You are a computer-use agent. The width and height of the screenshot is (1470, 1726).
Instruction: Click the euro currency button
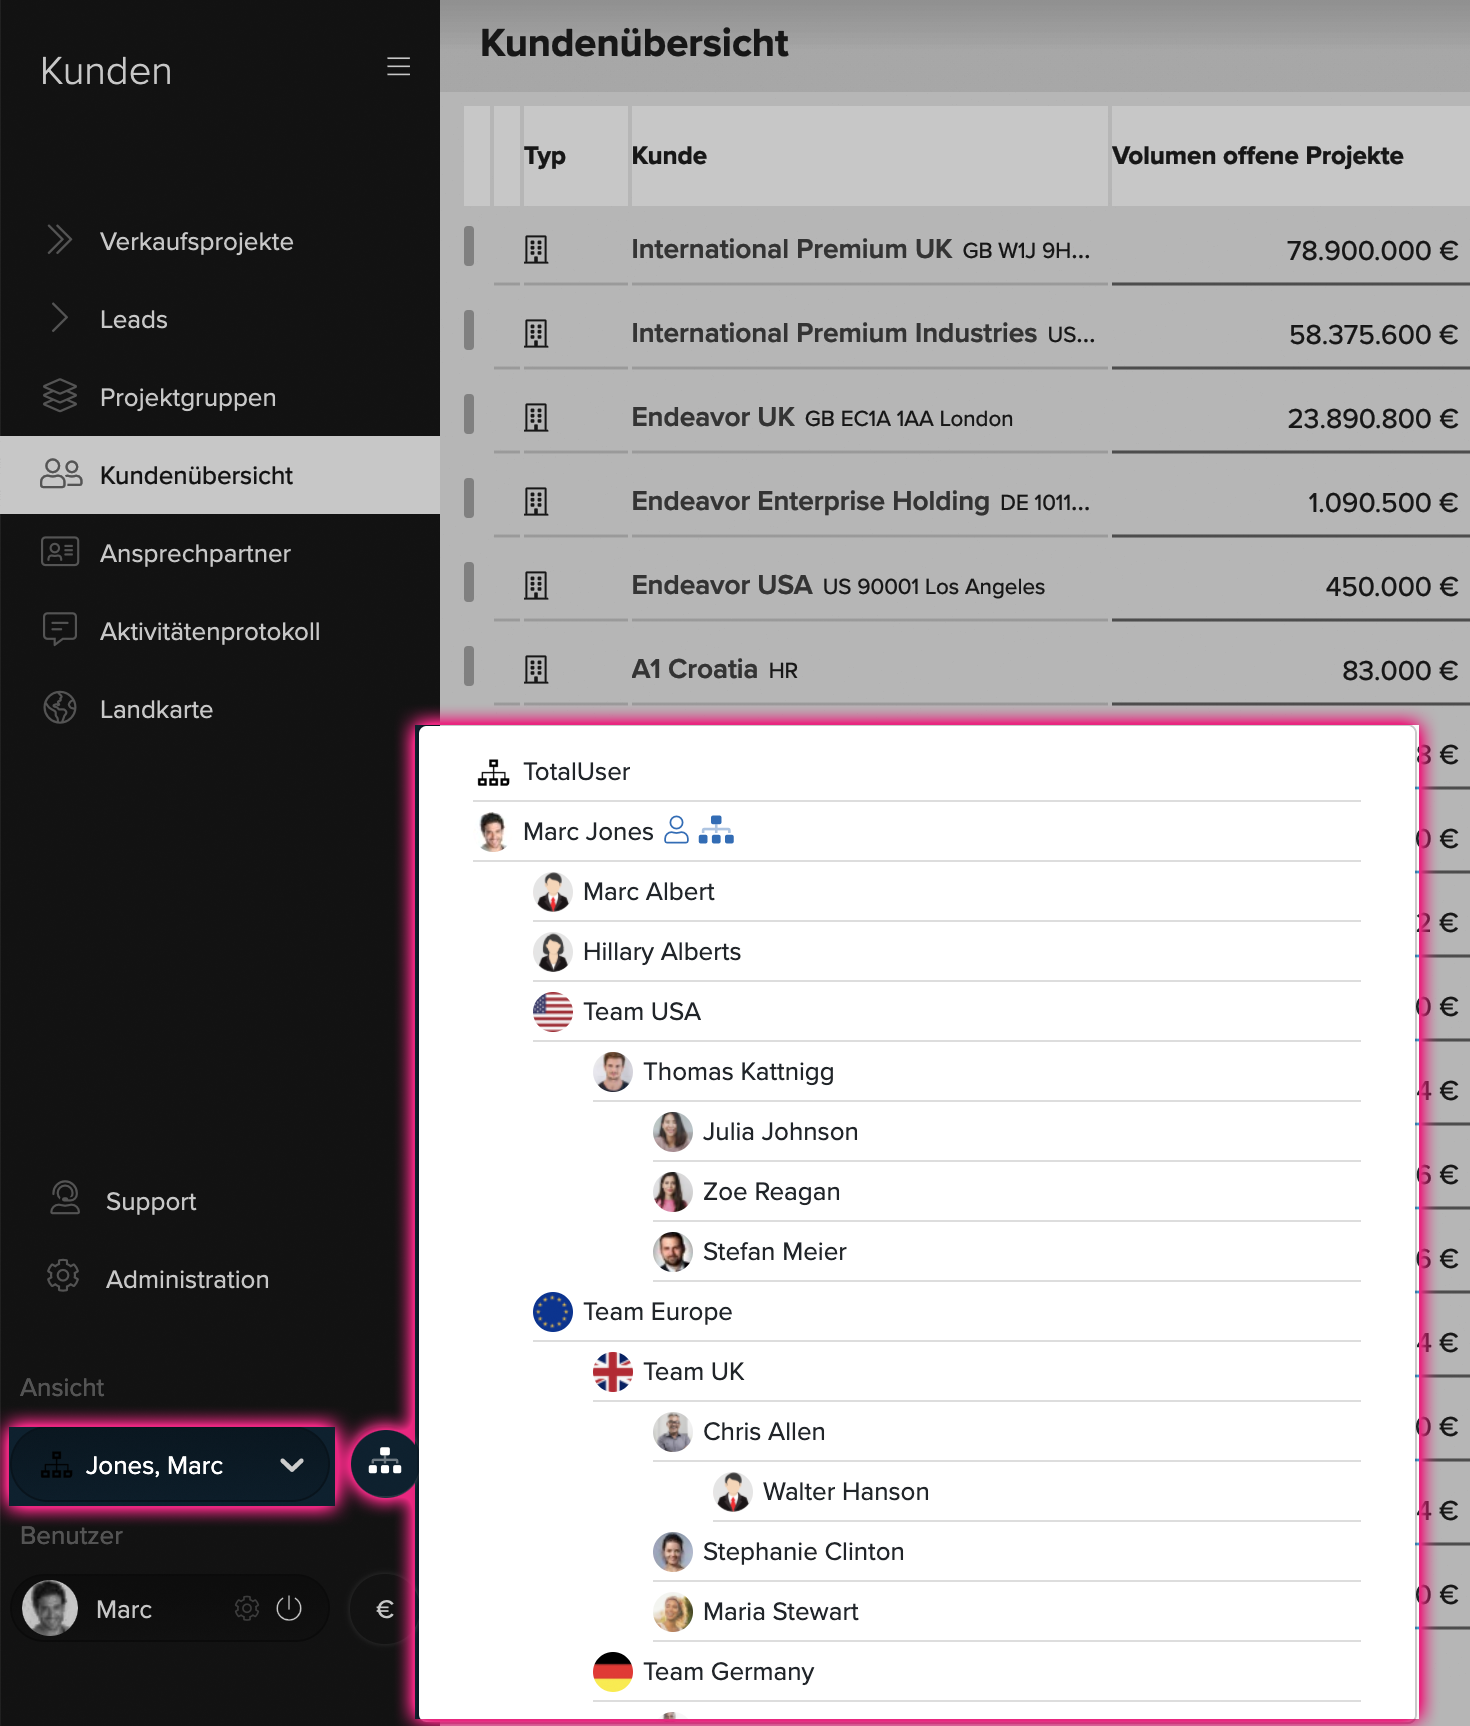point(384,1609)
